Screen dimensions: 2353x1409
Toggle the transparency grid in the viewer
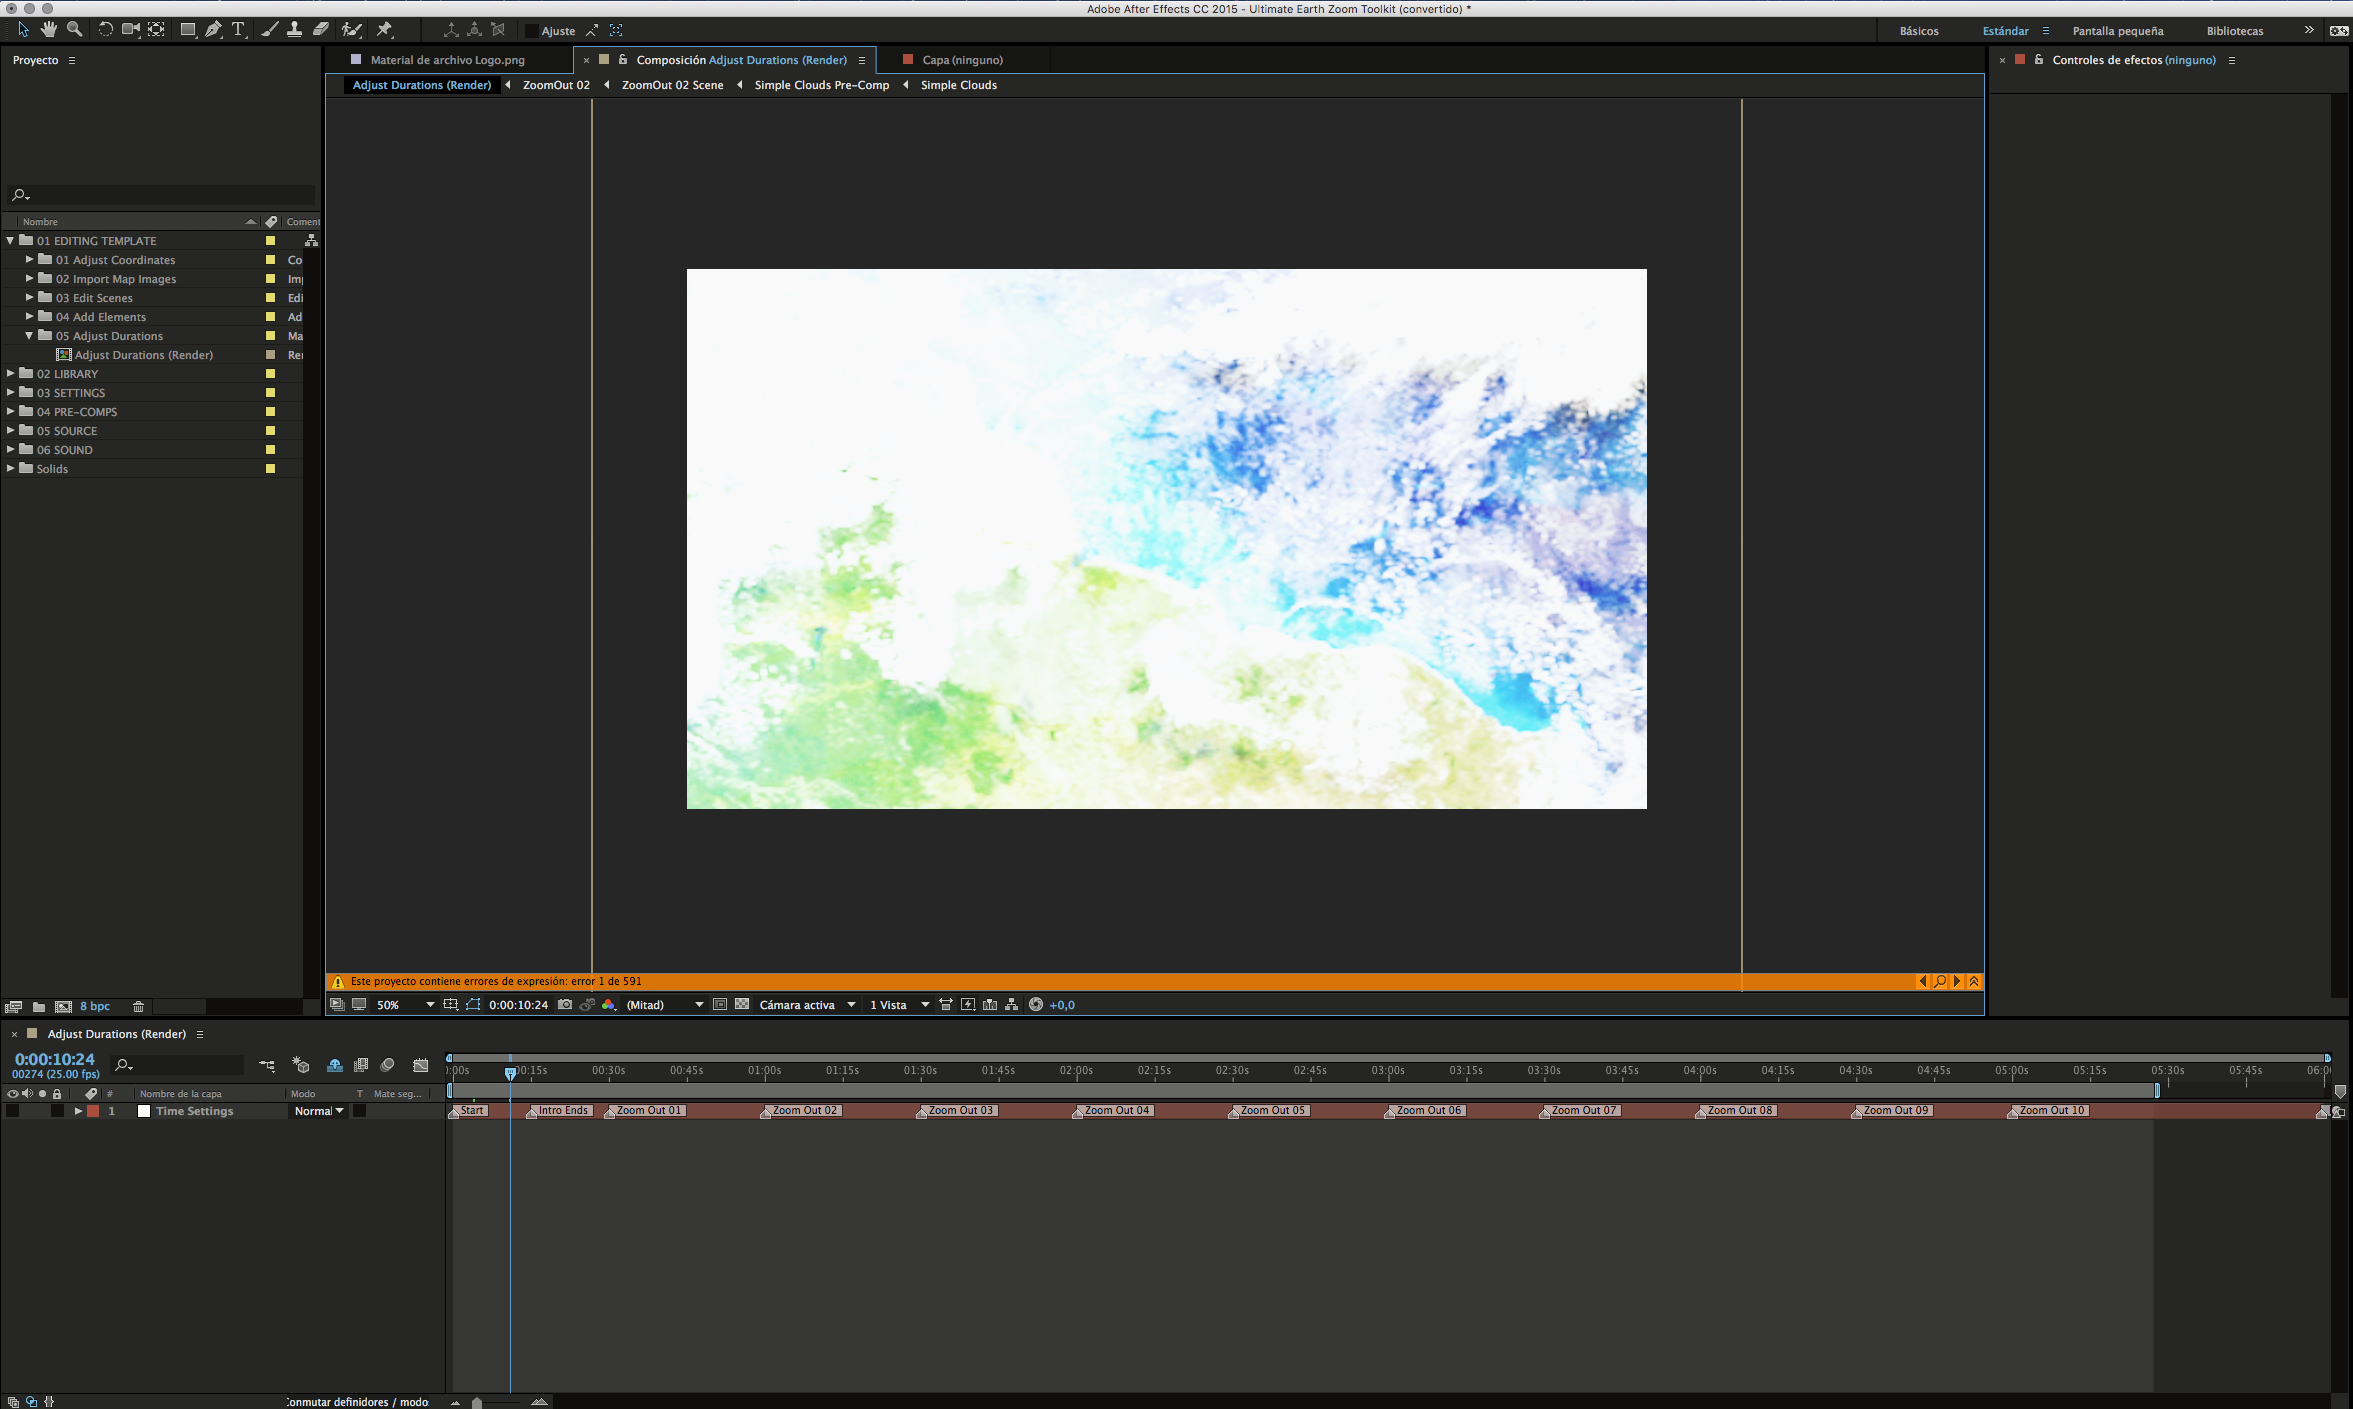(x=742, y=1005)
